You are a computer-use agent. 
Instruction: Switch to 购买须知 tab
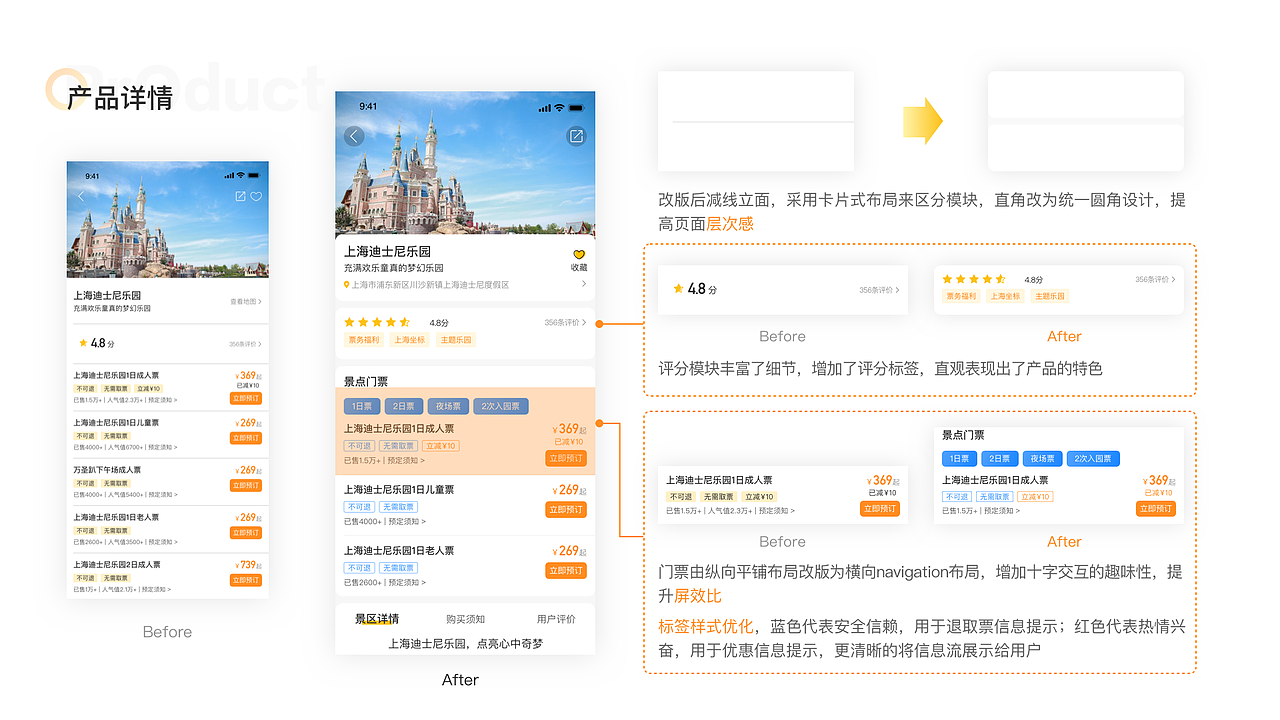coord(466,619)
